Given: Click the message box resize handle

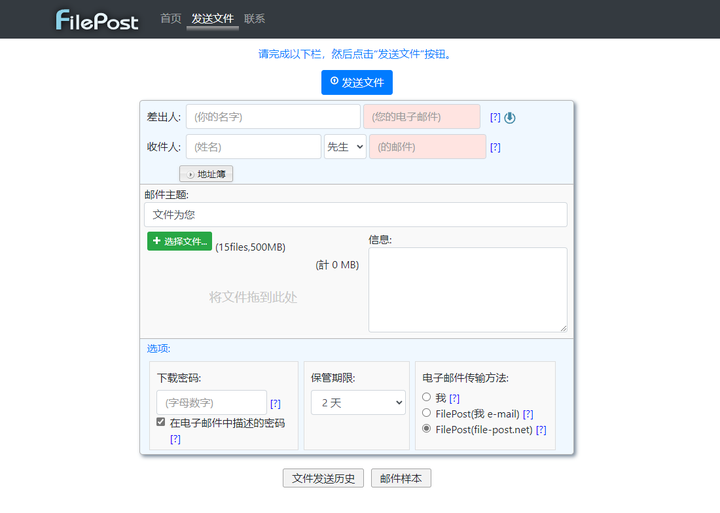Looking at the screenshot, I should point(563,328).
